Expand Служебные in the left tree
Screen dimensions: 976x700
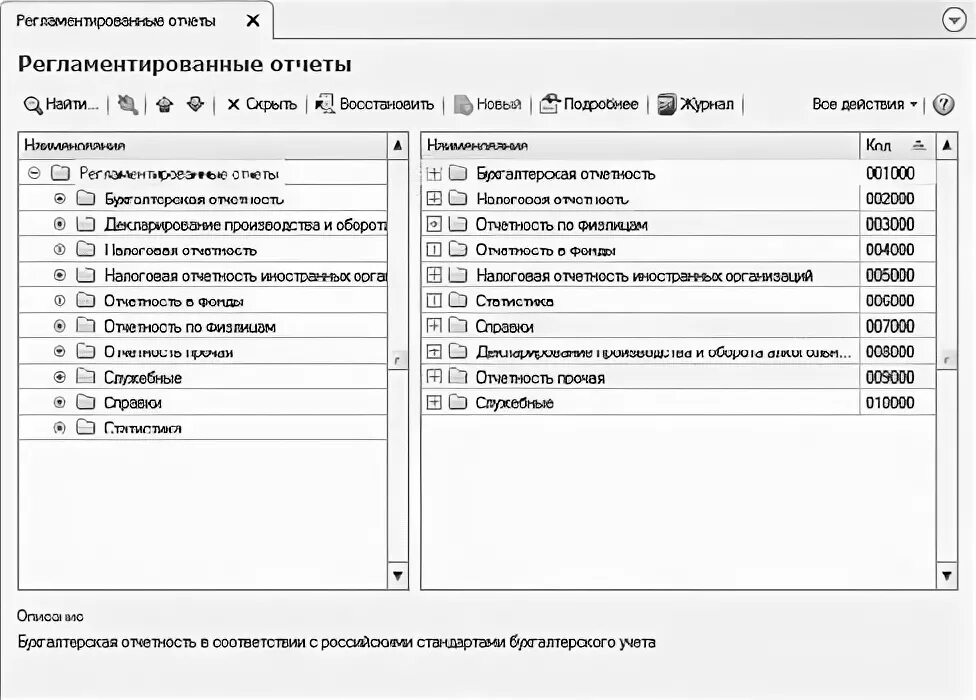click(59, 377)
